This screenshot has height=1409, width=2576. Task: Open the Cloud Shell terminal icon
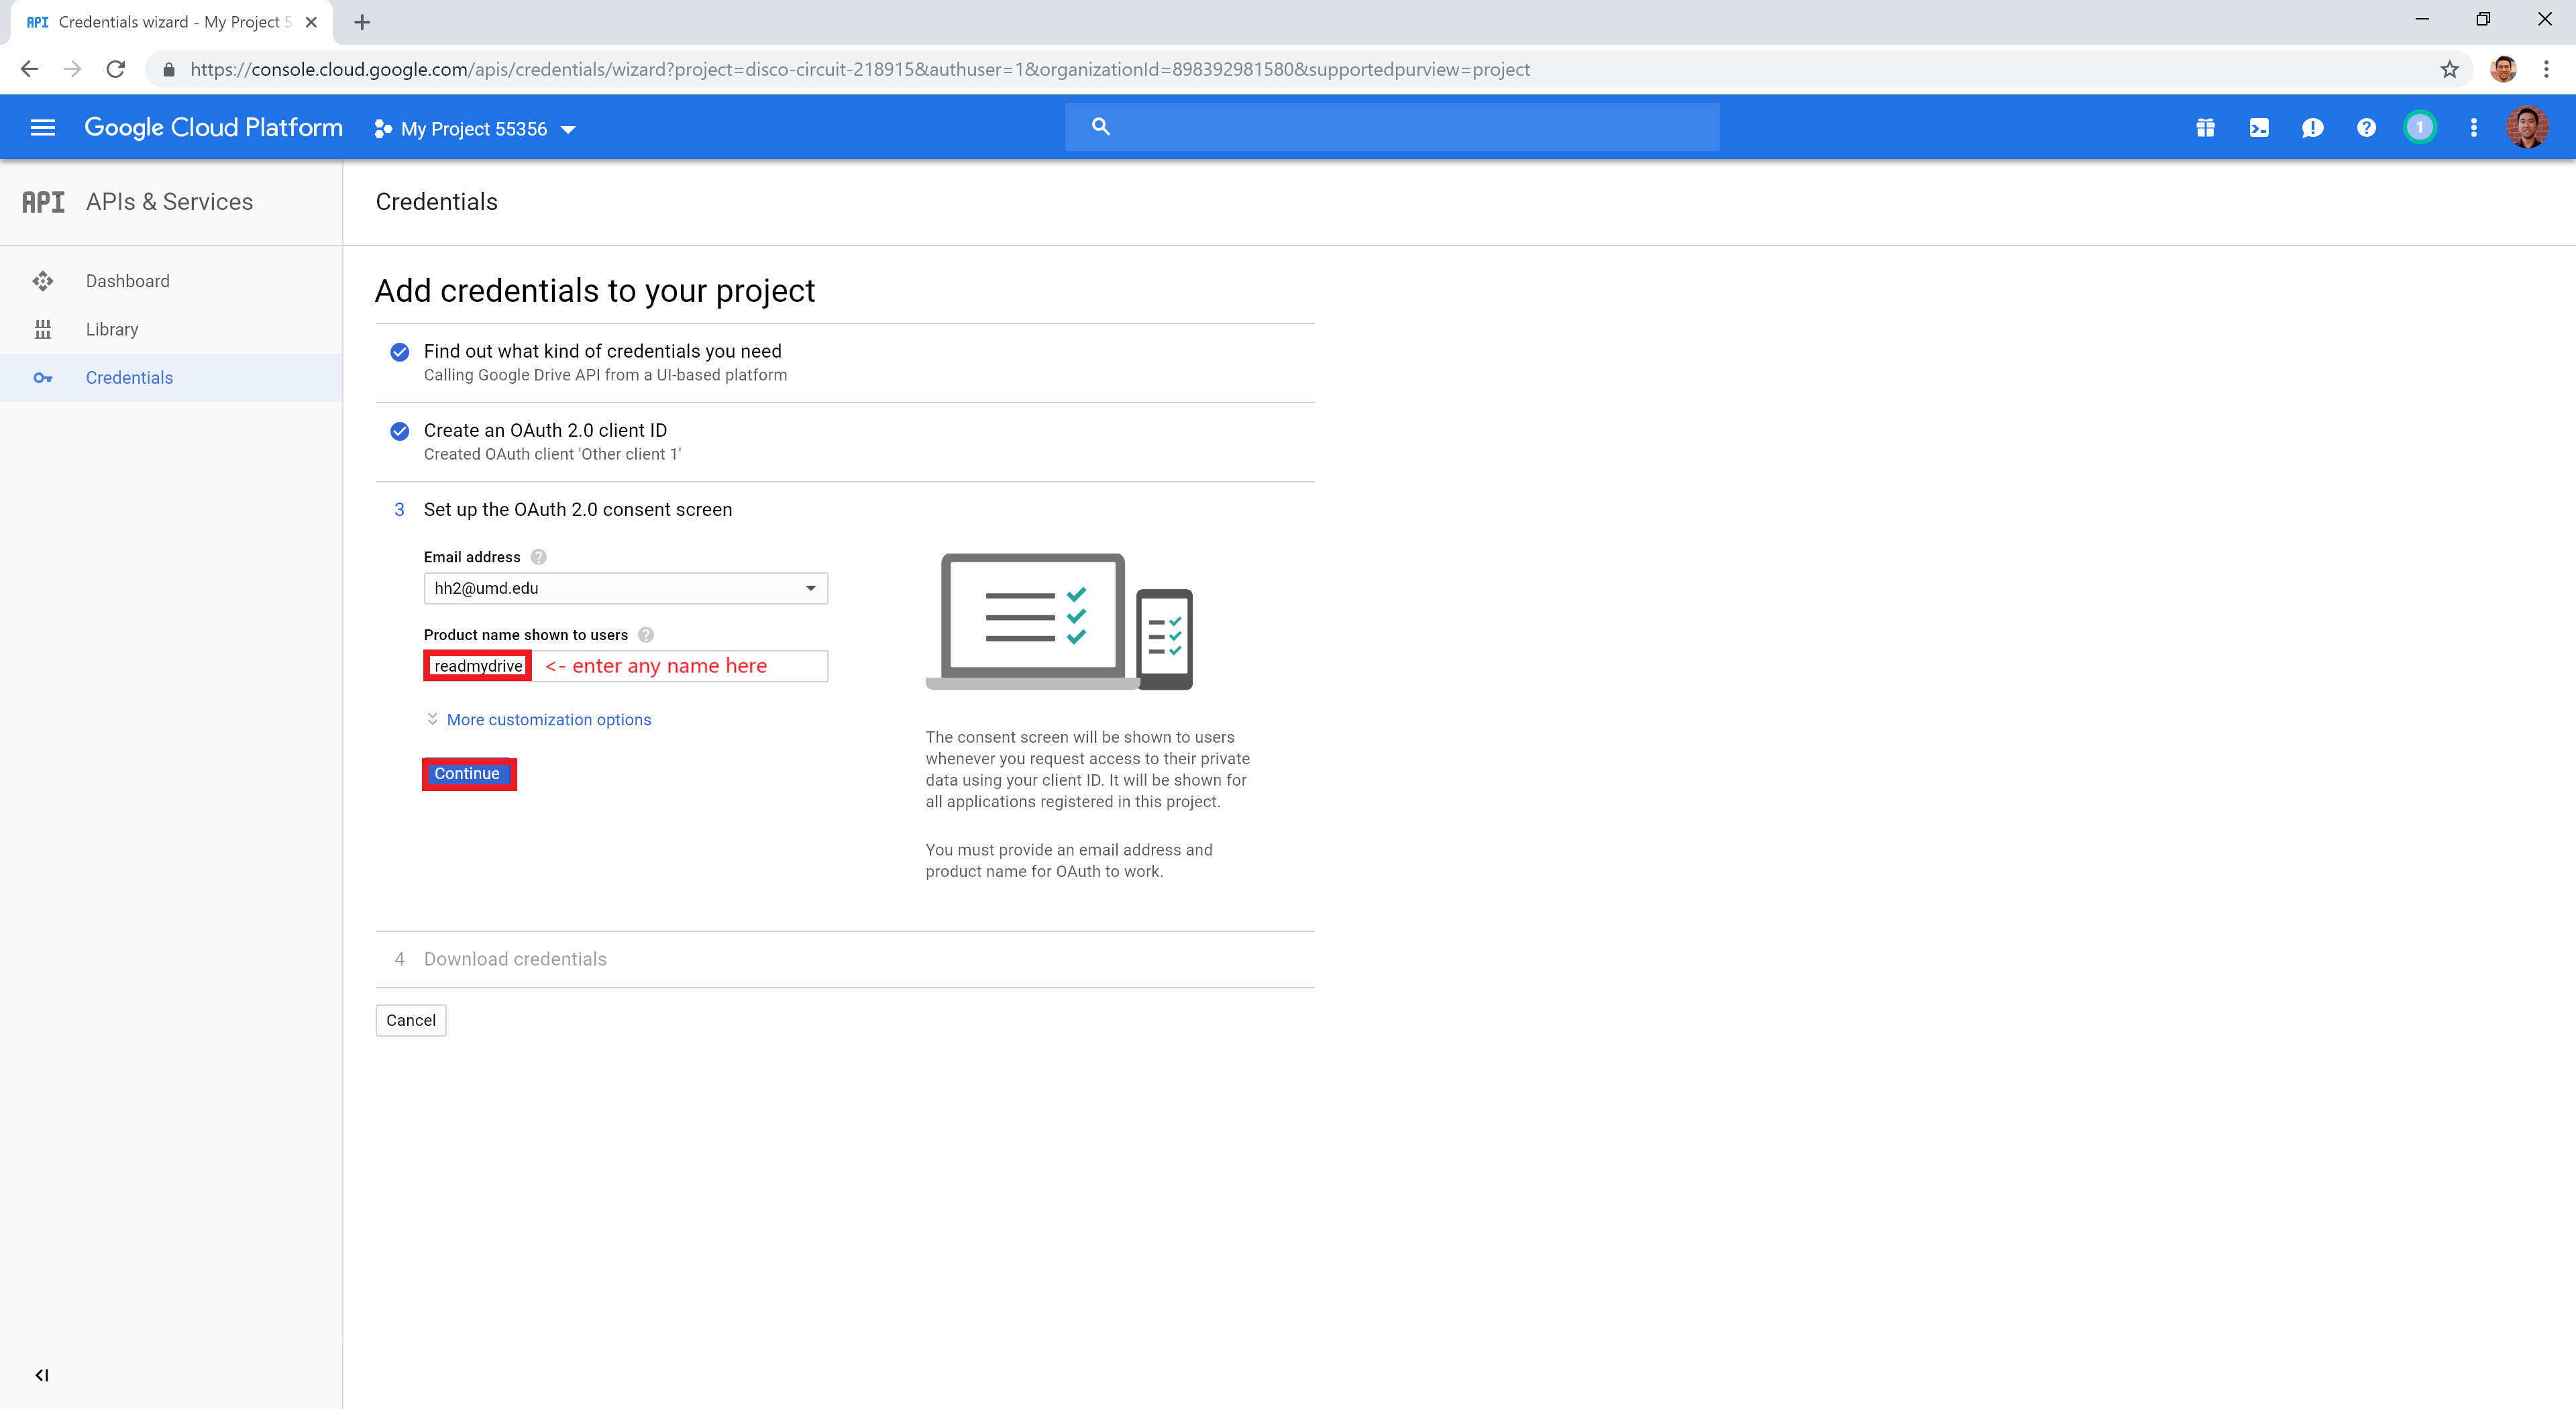pyautogui.click(x=2259, y=127)
